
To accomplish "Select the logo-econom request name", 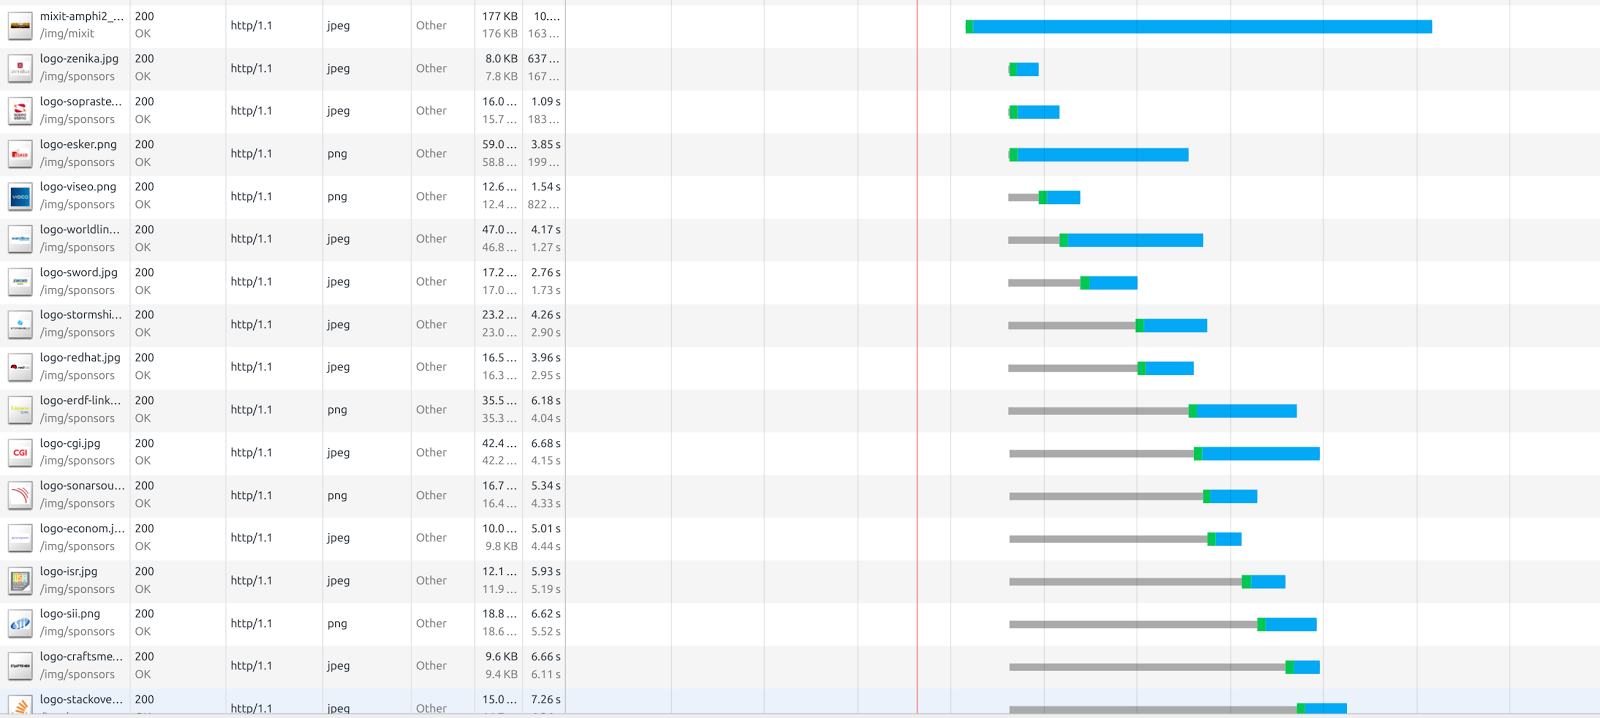I will [82, 529].
